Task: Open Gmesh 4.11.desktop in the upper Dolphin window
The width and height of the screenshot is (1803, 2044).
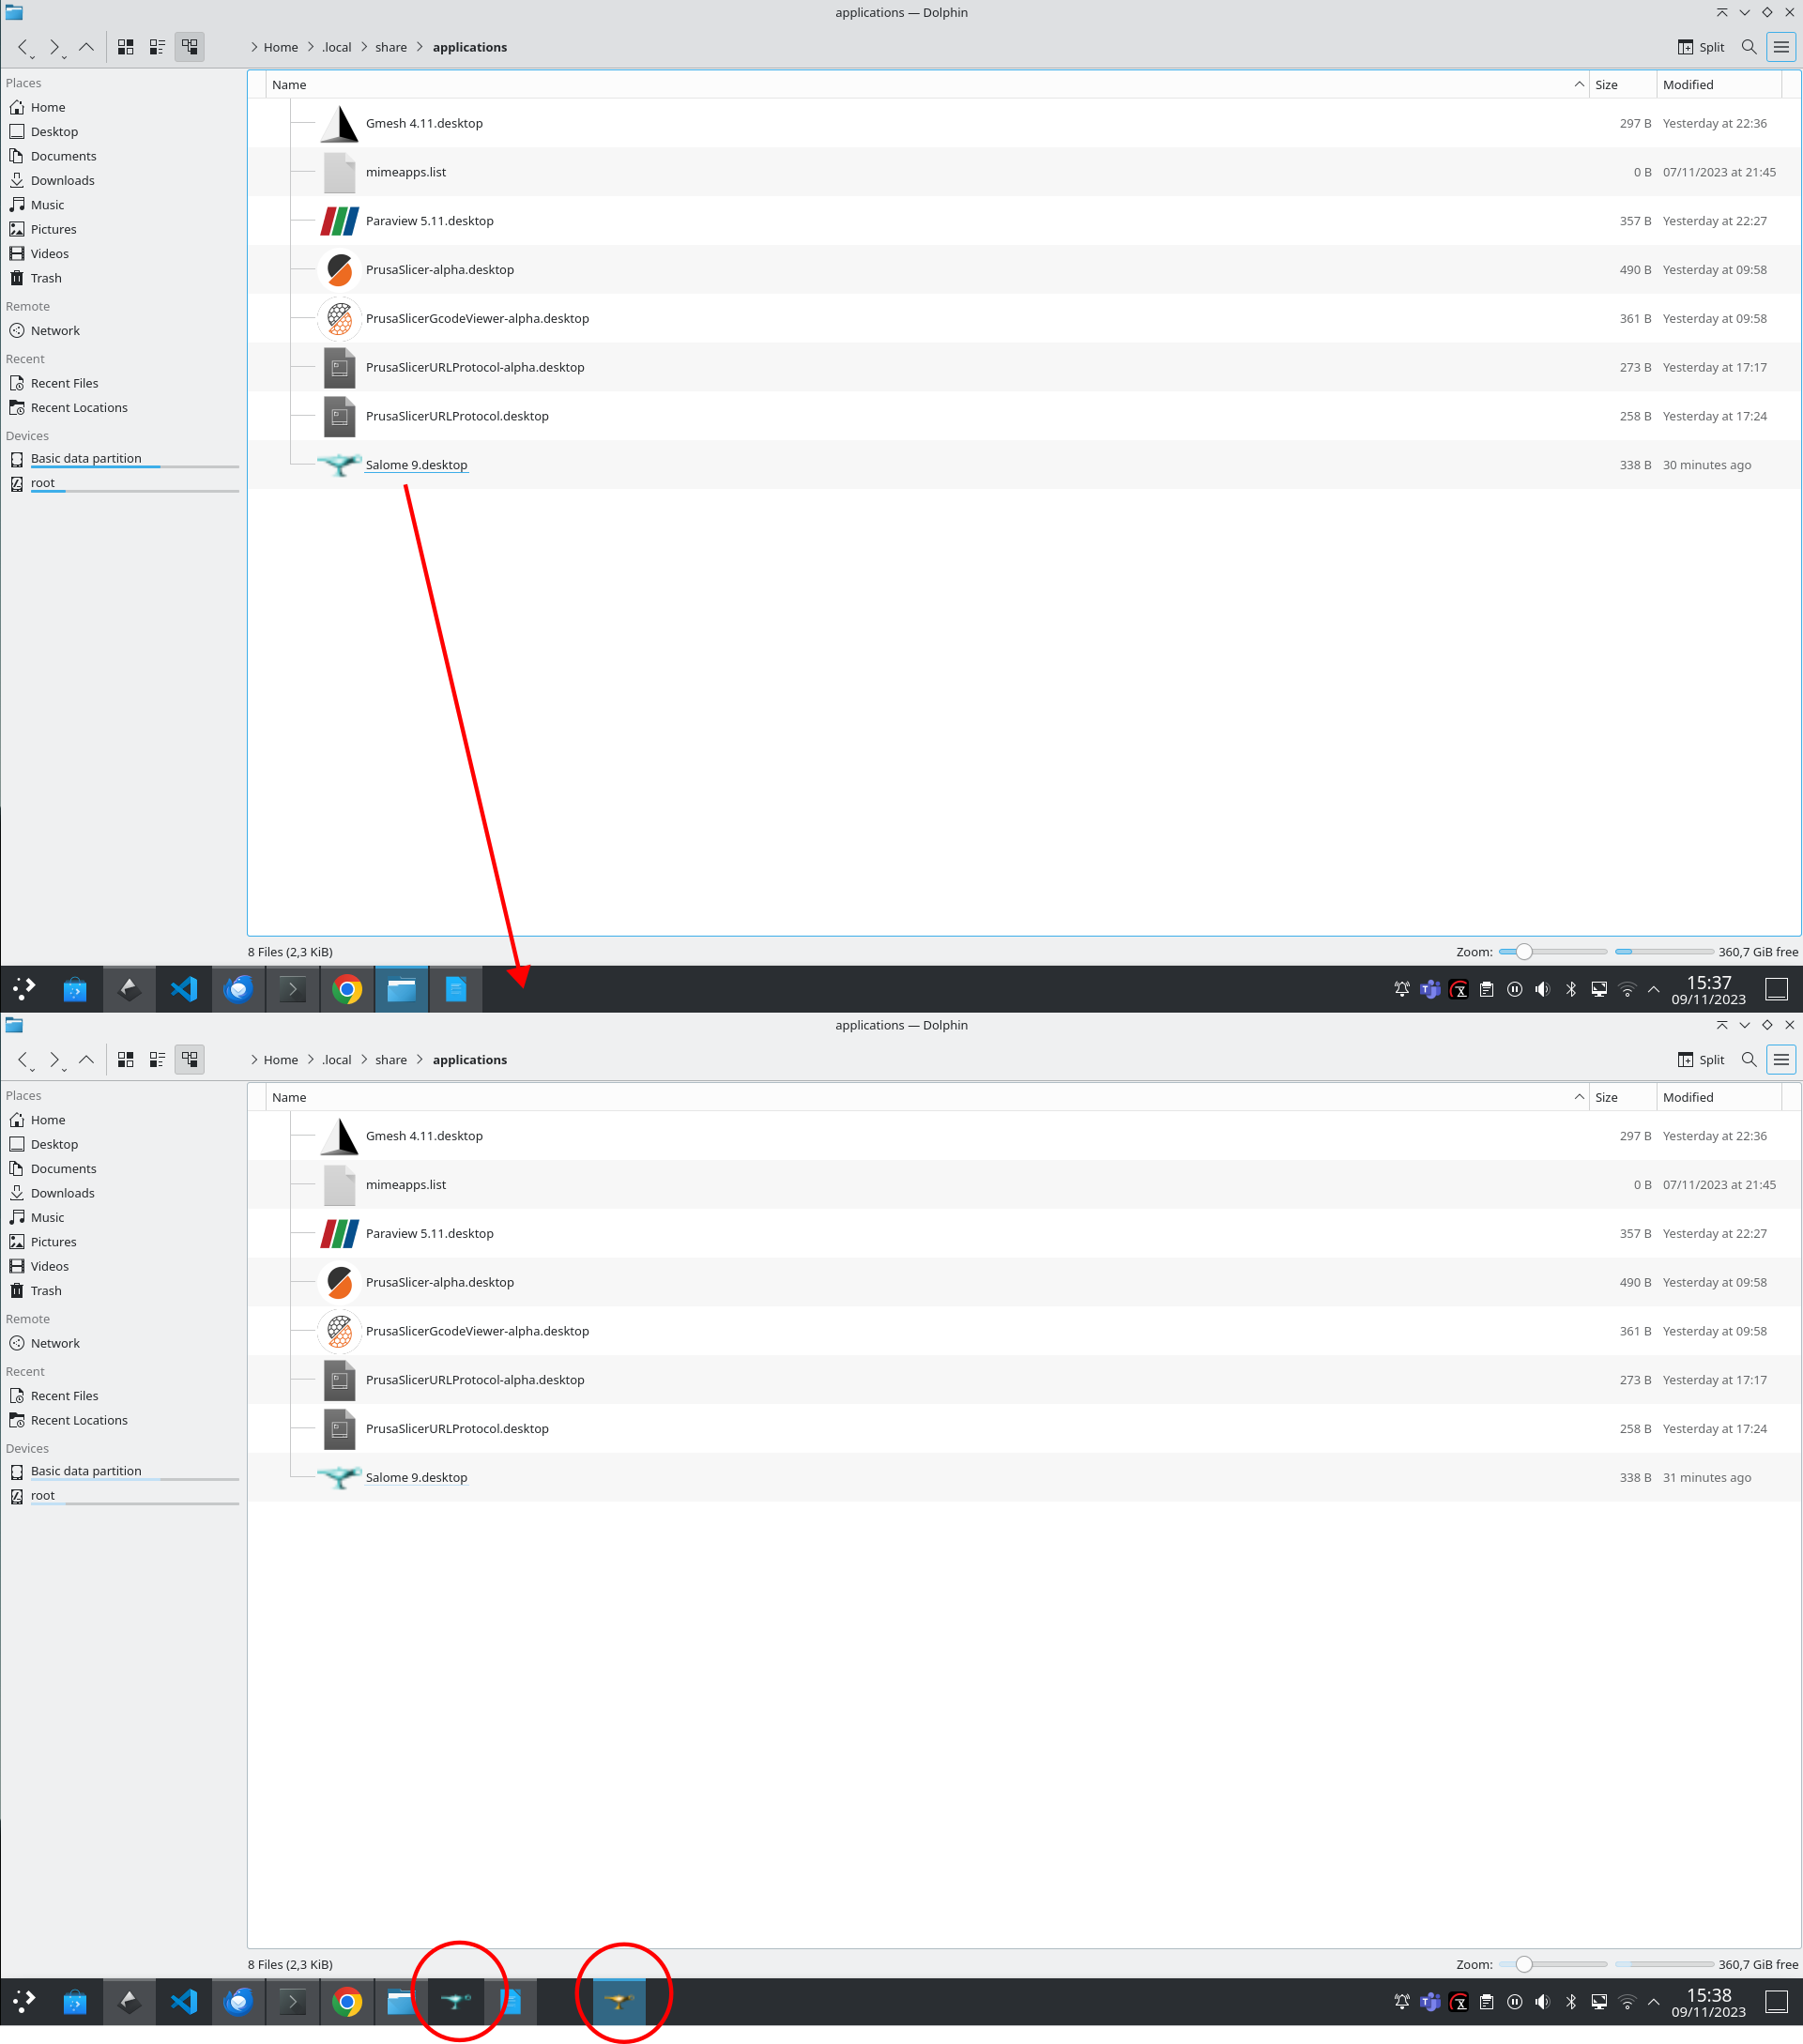Action: click(424, 123)
